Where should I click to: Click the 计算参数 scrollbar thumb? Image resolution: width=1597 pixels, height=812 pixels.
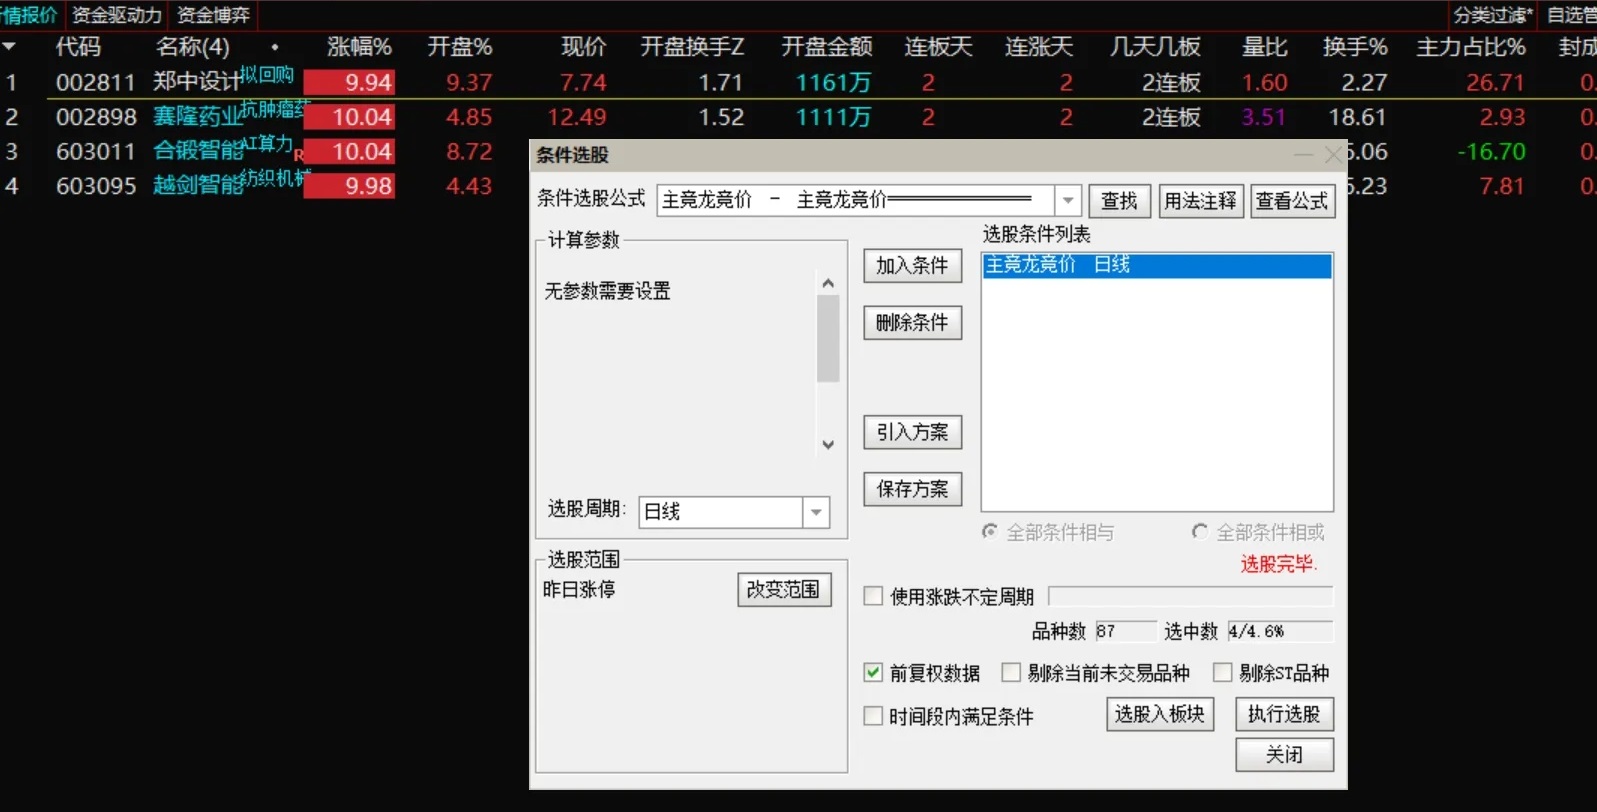[x=828, y=339]
